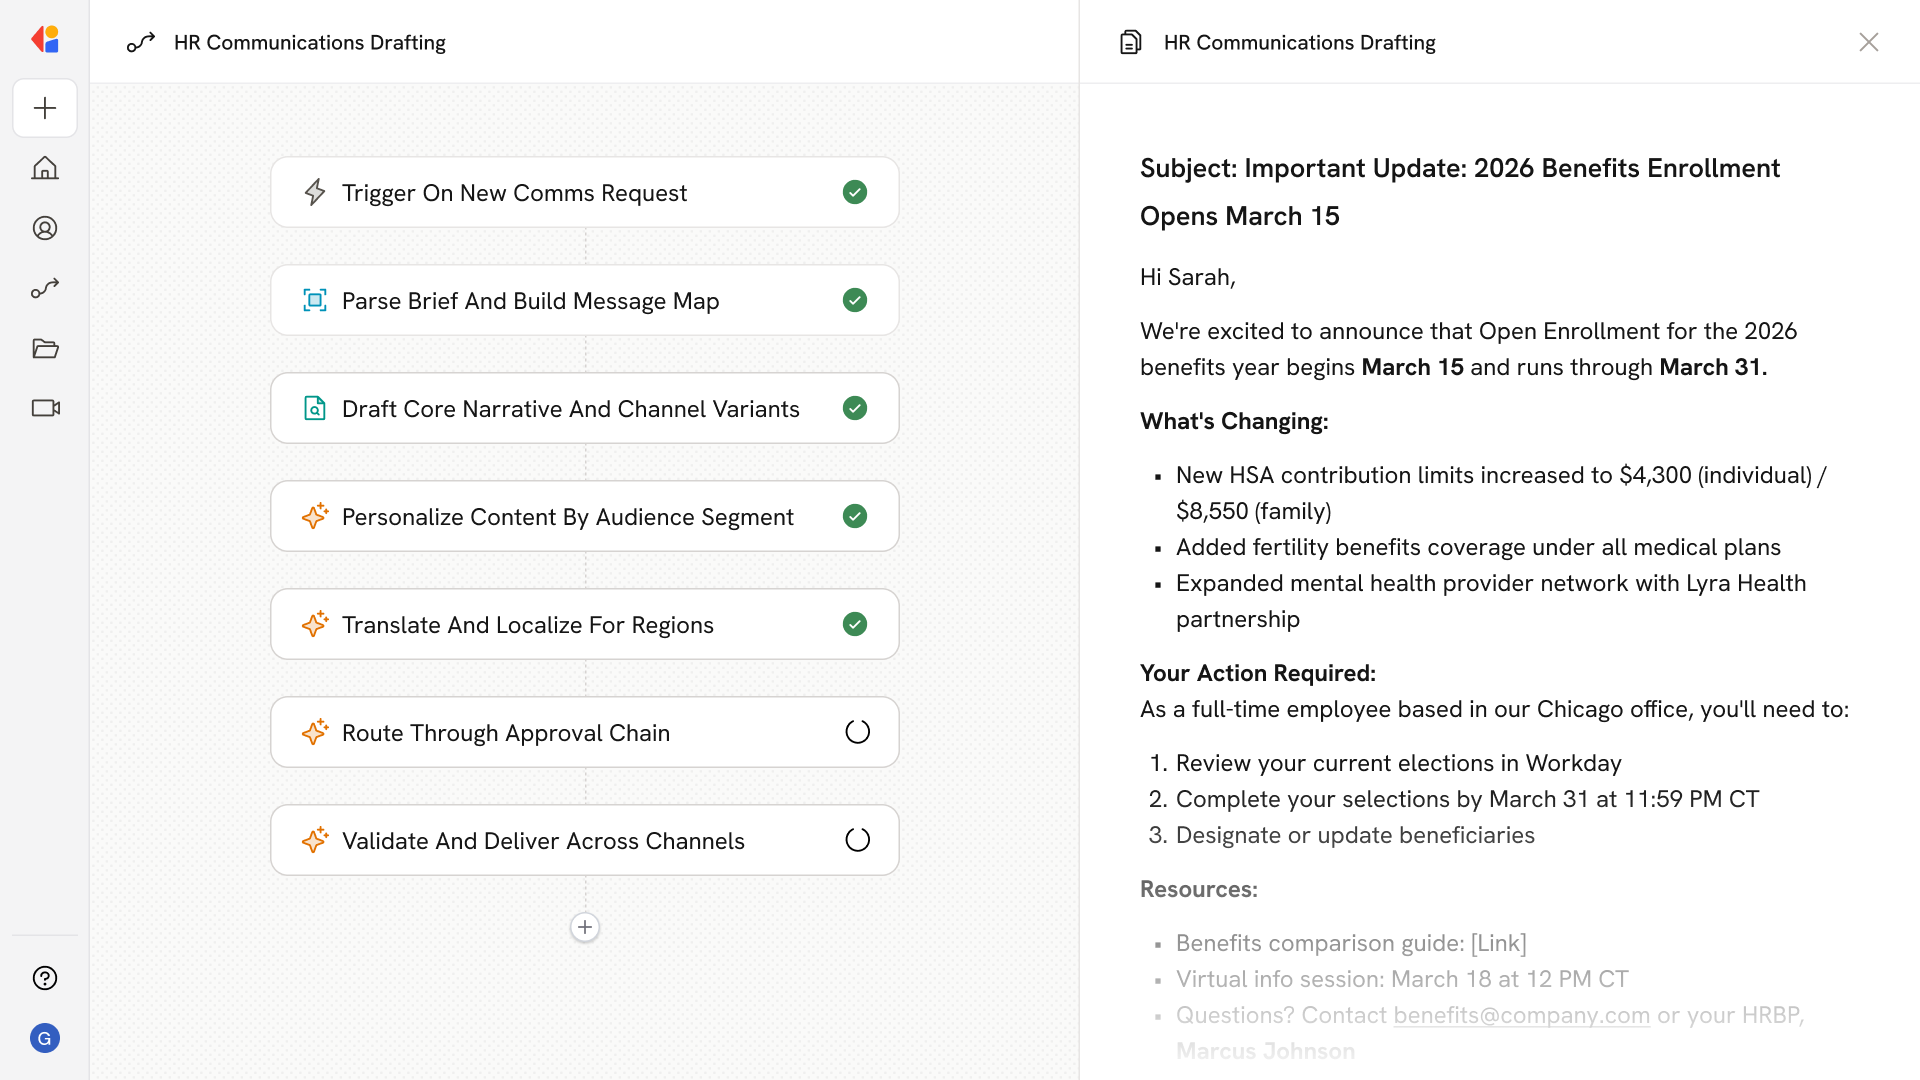Click the Validate And Deliver pending status circle
Screen dimensions: 1920x1080
857,840
